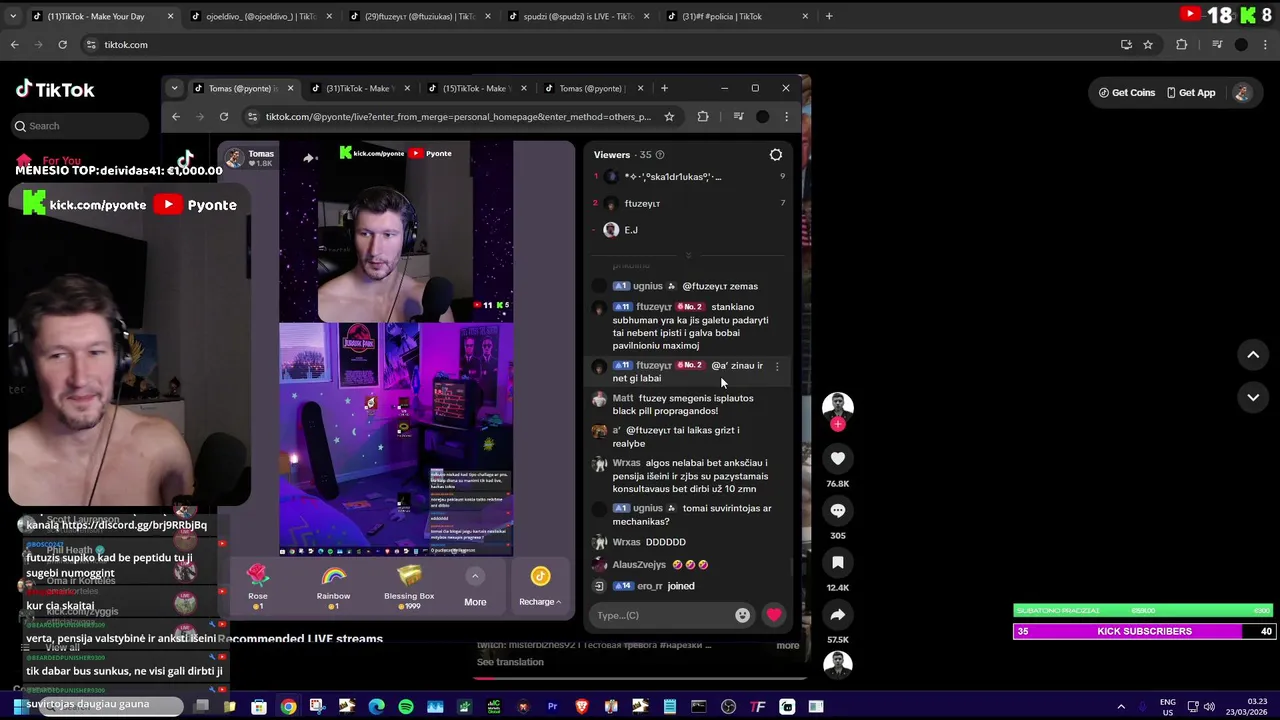Reload the inner Tomas live page
Screen dimensions: 1280x720
coord(224,117)
